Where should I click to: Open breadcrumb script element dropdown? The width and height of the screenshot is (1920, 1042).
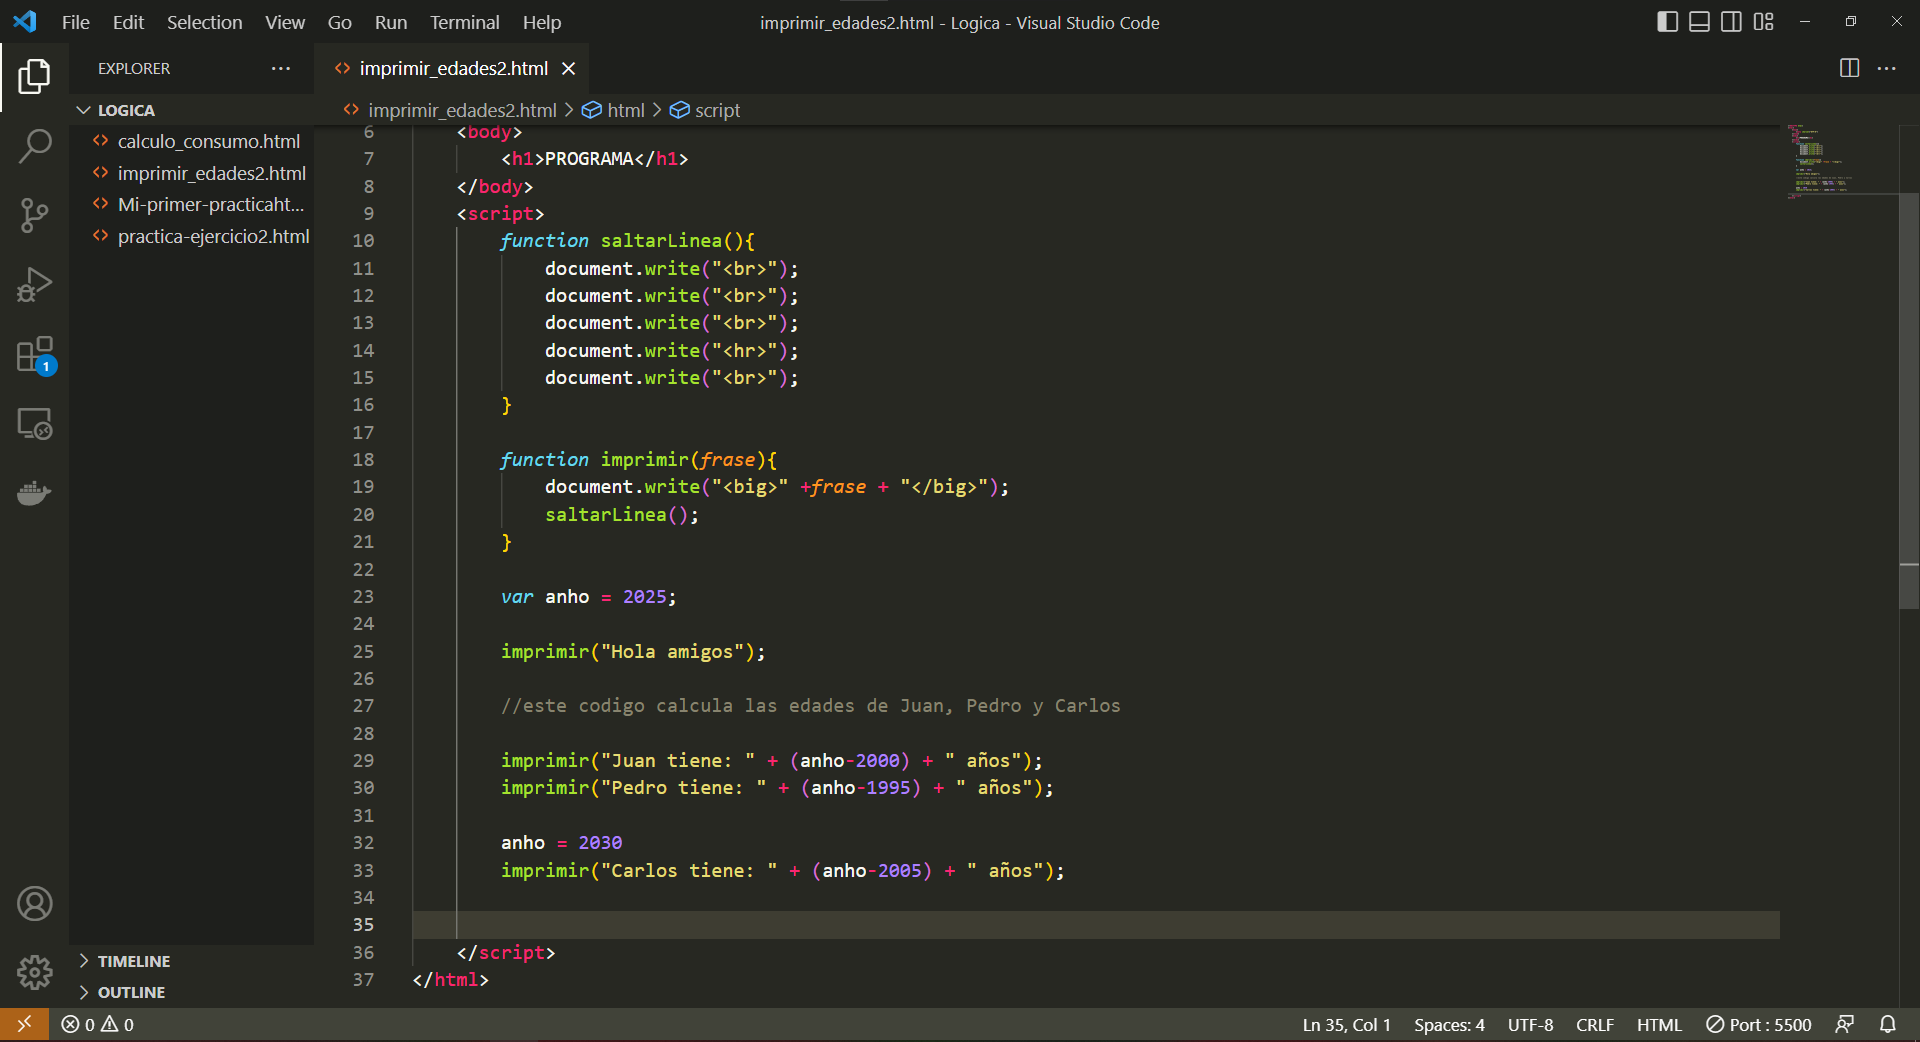tap(705, 110)
